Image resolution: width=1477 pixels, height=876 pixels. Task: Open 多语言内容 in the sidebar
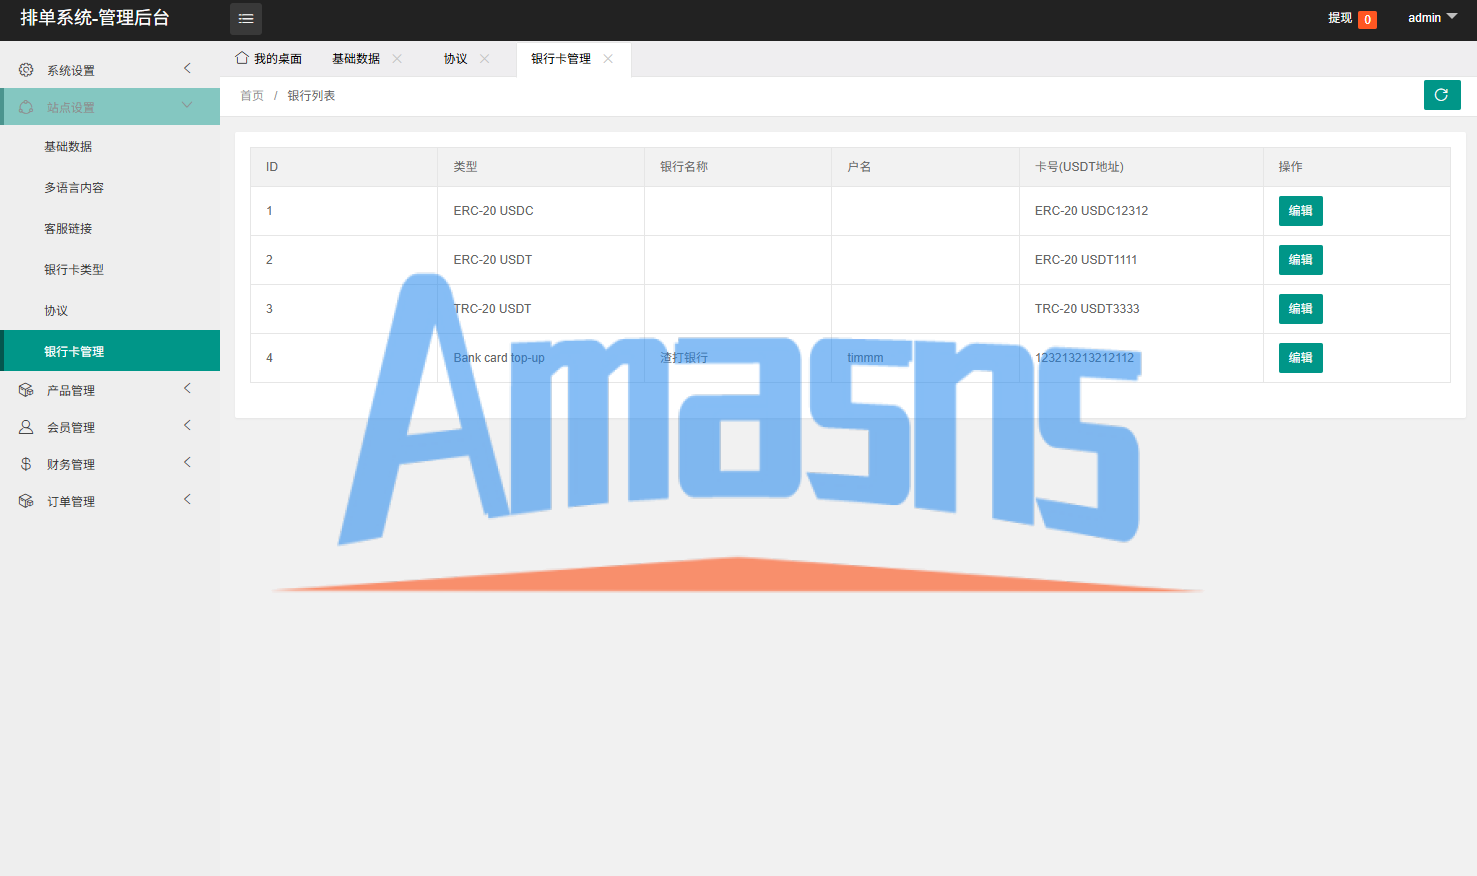[x=110, y=187]
